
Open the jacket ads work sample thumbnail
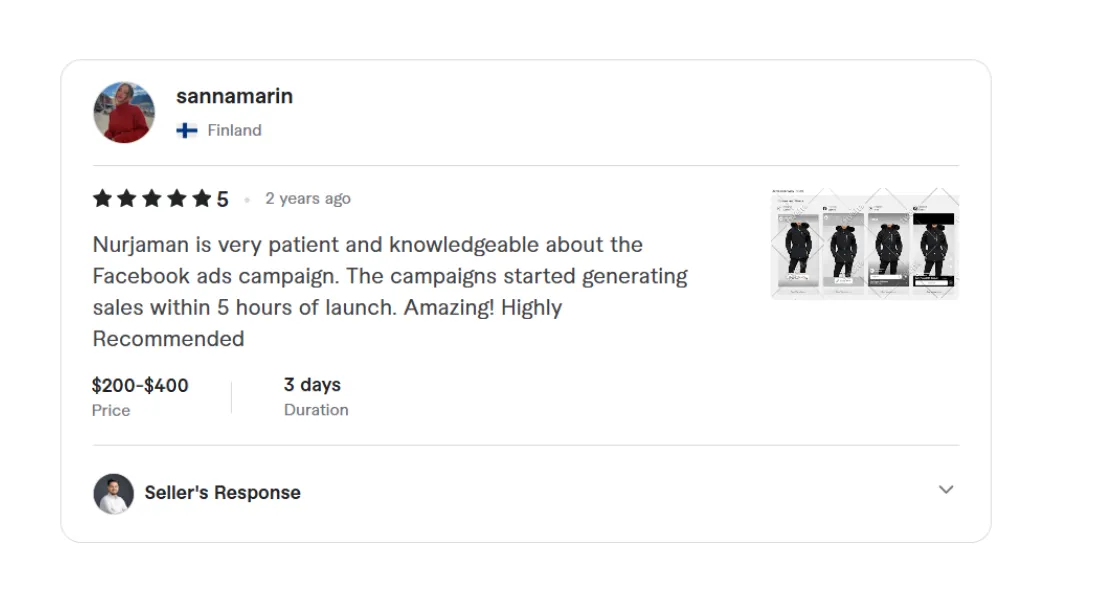[x=865, y=243]
